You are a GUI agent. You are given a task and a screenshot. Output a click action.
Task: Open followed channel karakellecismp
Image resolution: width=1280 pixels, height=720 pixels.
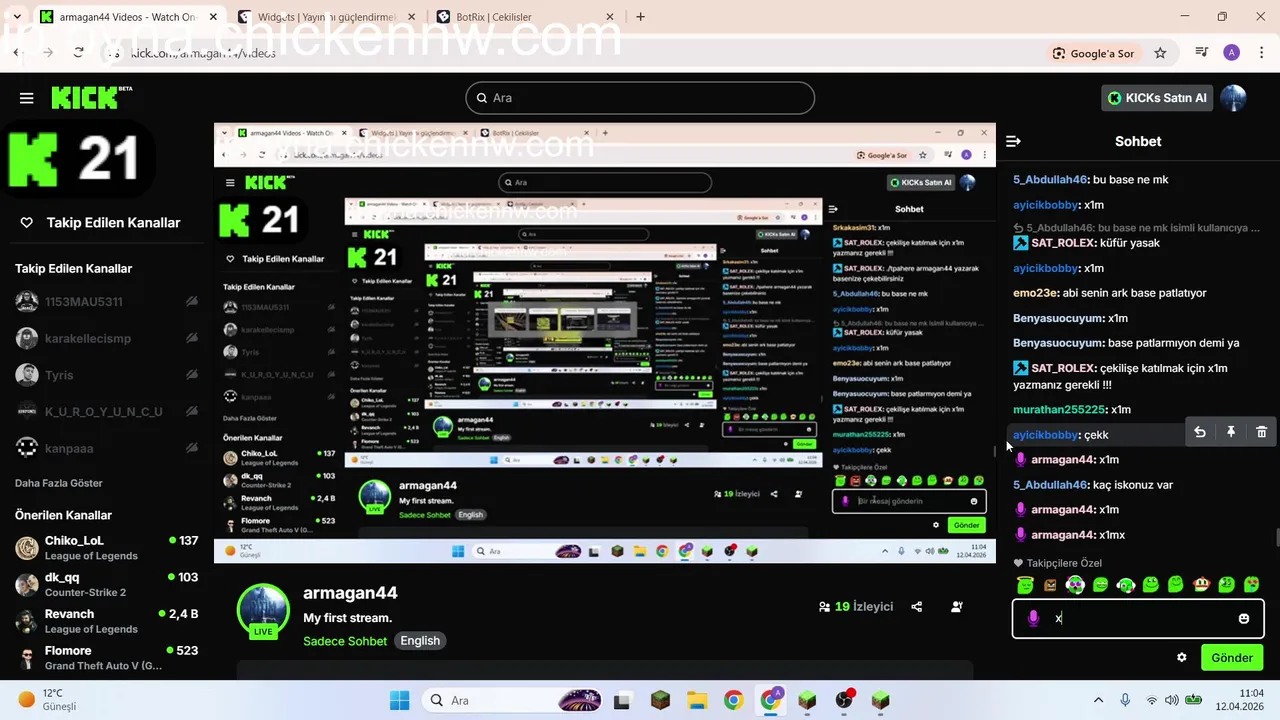106,338
